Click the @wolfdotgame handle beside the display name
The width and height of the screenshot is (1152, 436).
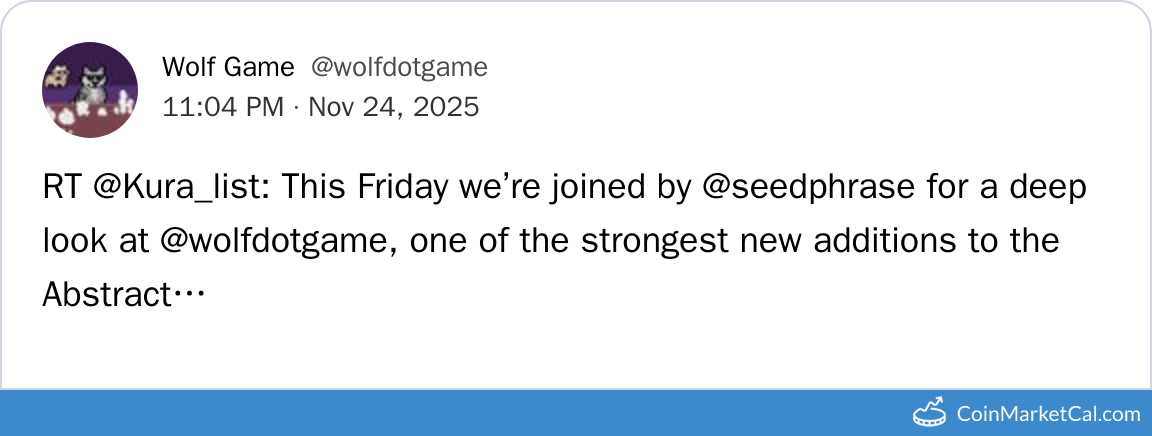coord(399,68)
